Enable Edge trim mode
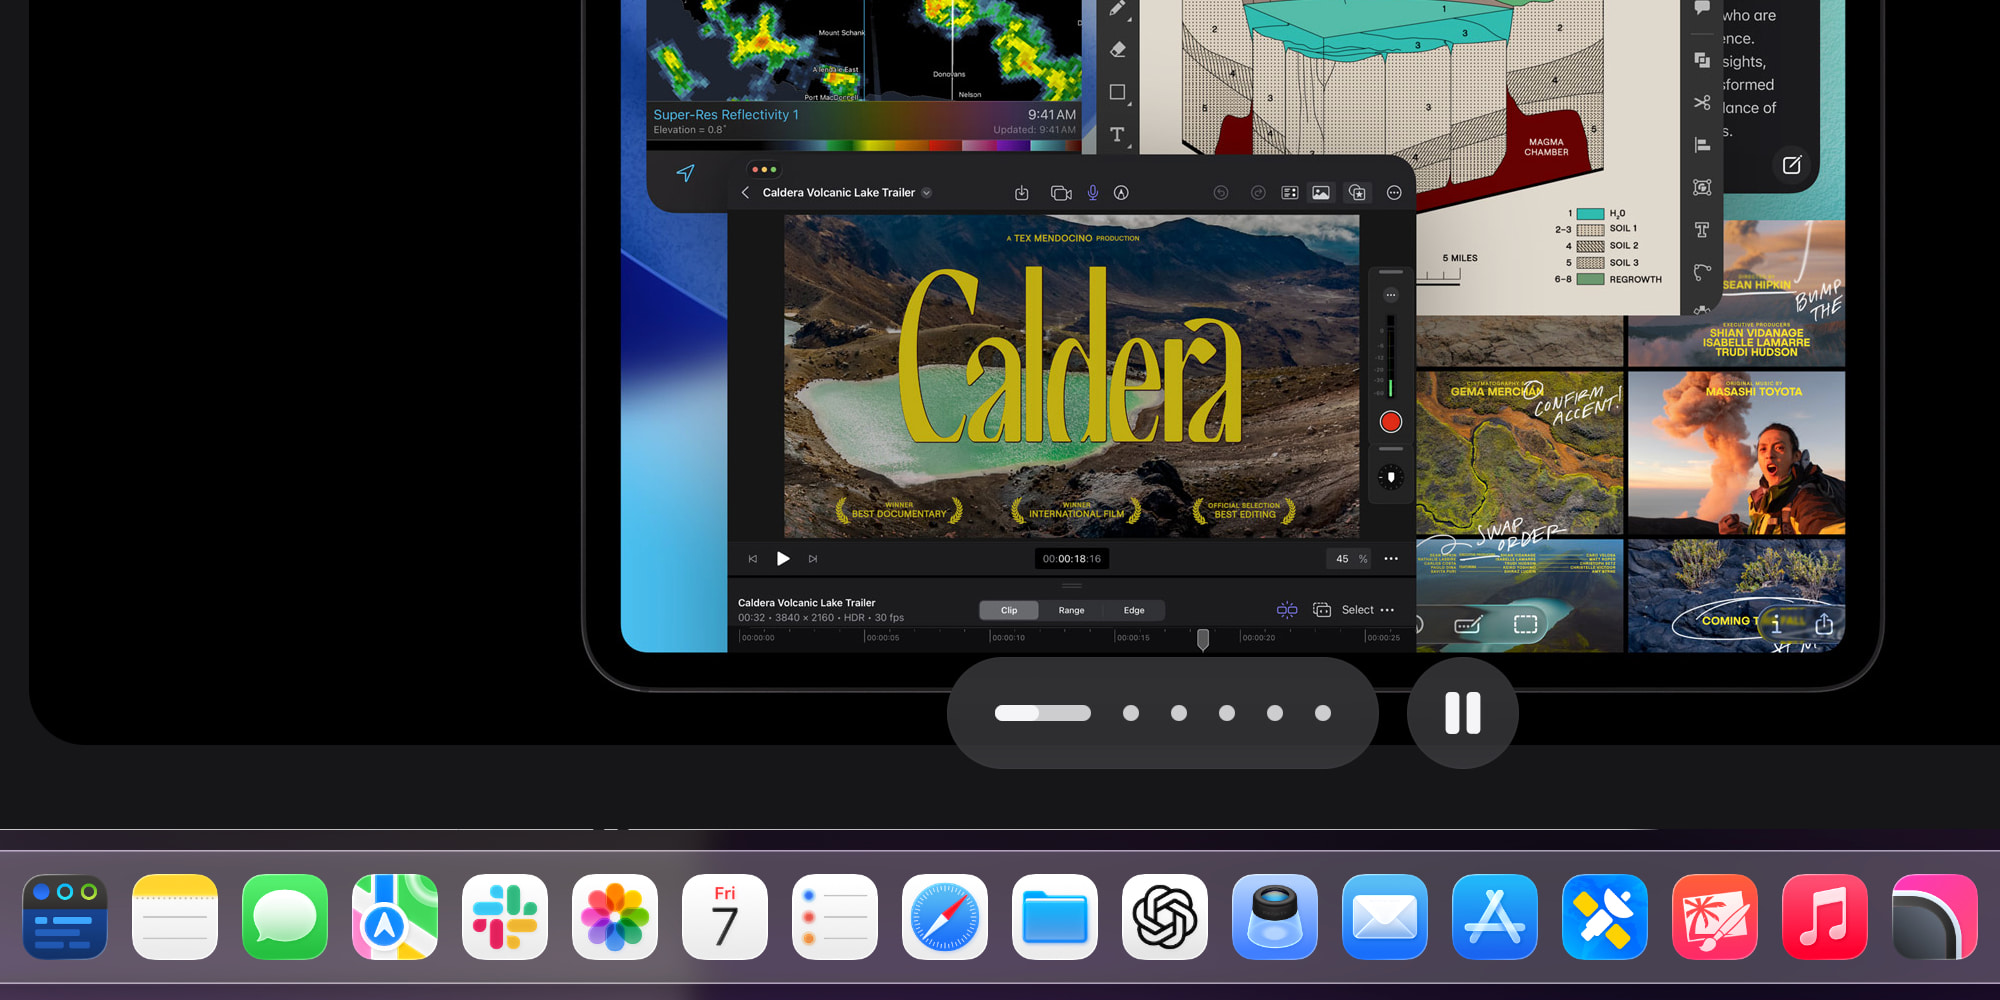The height and width of the screenshot is (1000, 2000). coord(1134,610)
